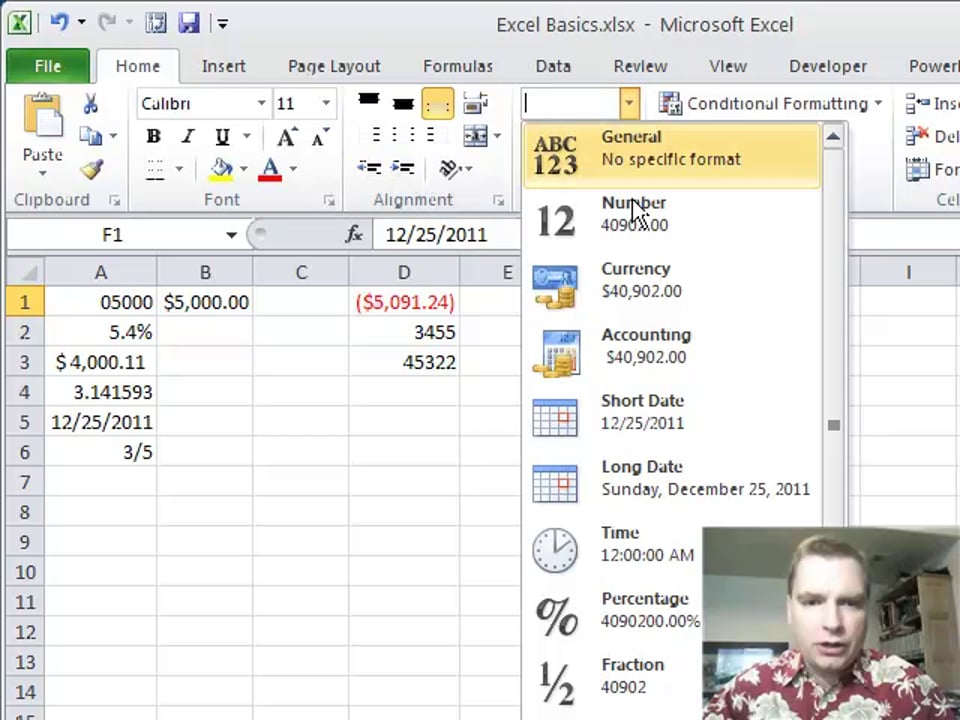Select column B header

(205, 272)
